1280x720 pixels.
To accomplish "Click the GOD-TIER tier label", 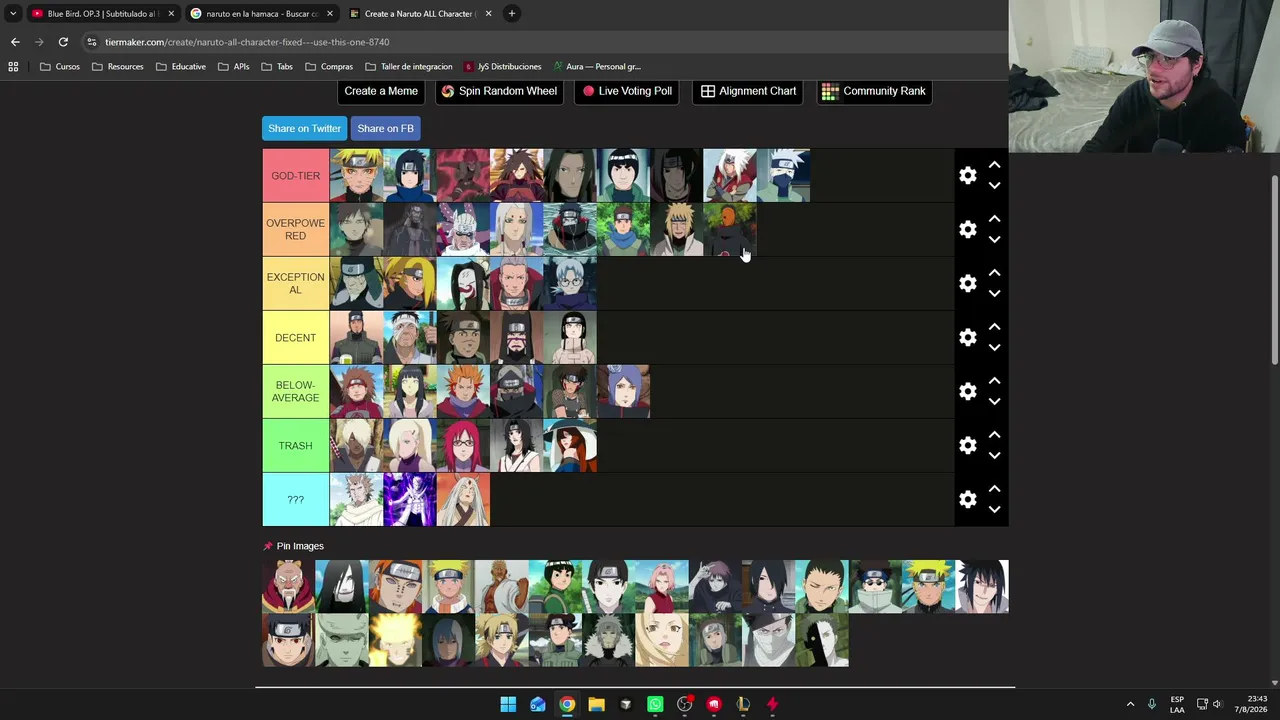I will click(296, 176).
